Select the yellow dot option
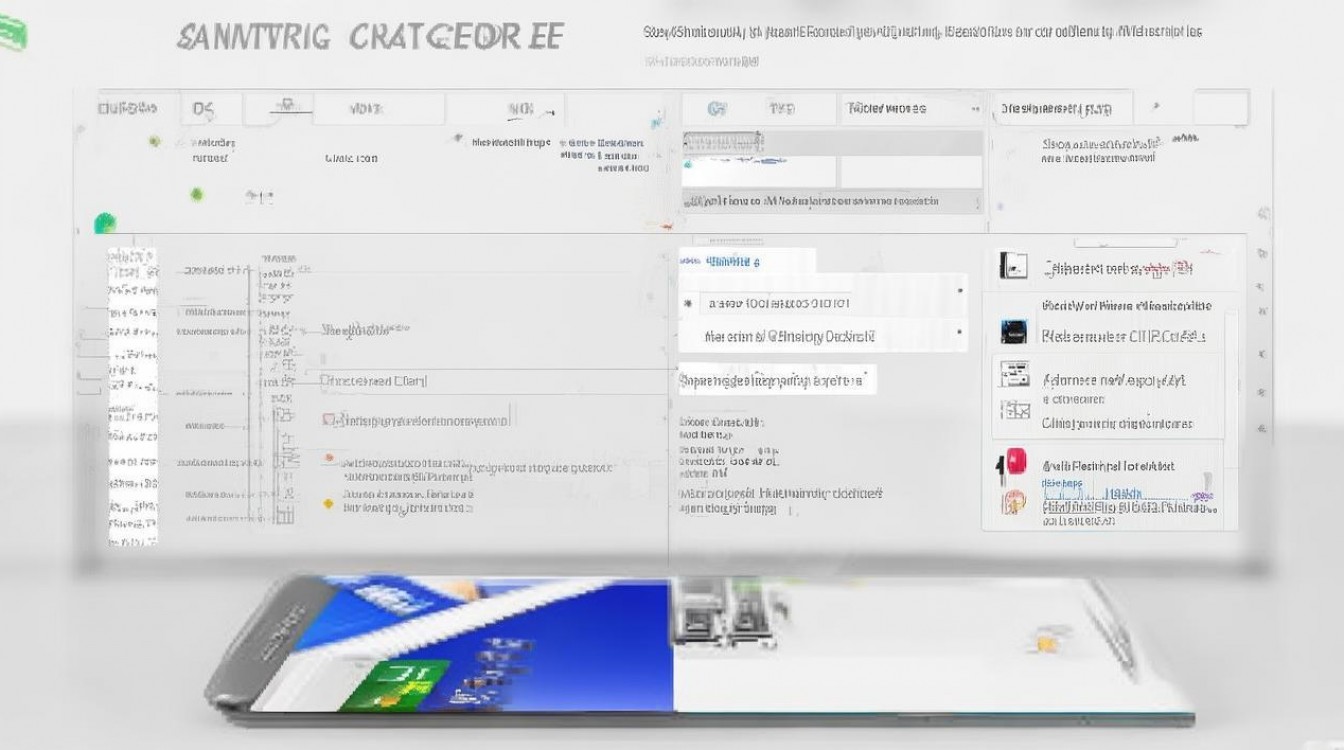 pos(328,503)
